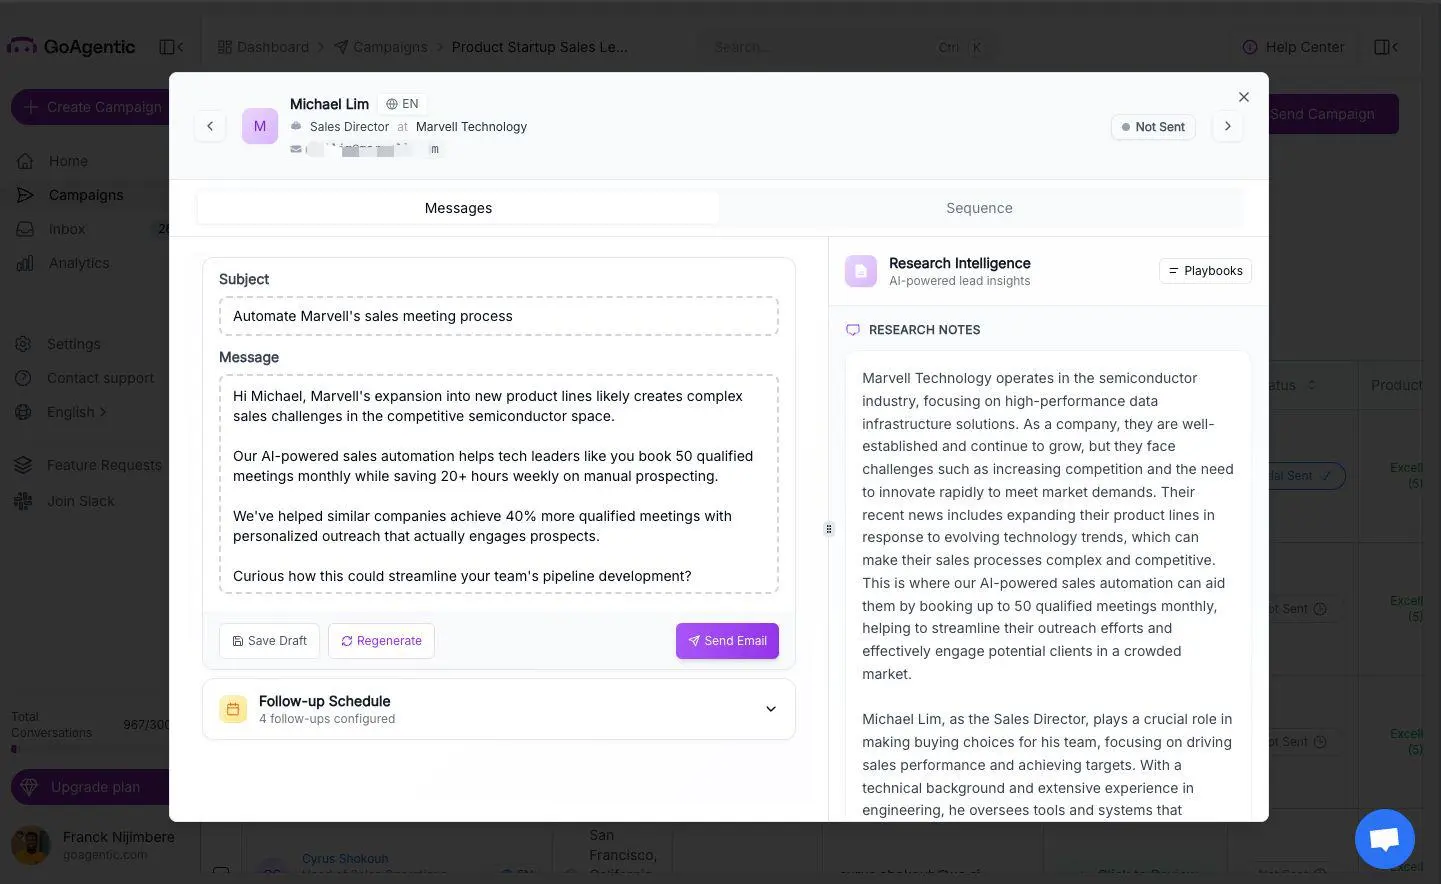Viewport: 1441px width, 884px height.
Task: Click the EN language badge
Action: pyautogui.click(x=403, y=104)
